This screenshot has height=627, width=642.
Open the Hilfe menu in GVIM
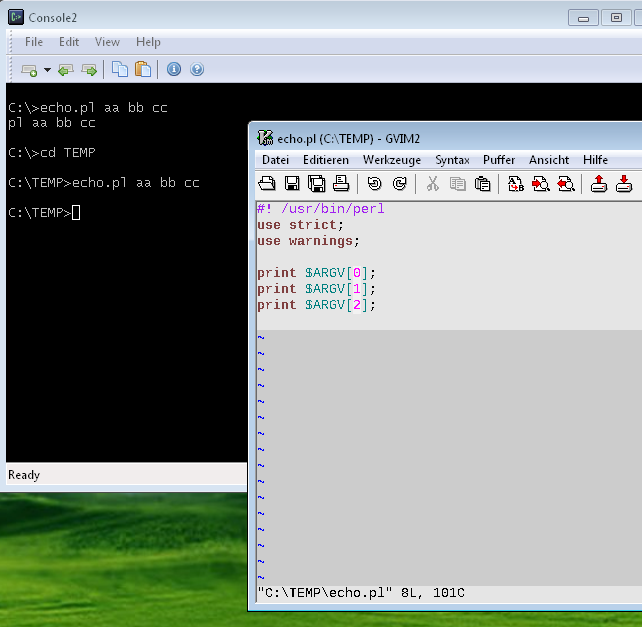pyautogui.click(x=595, y=160)
